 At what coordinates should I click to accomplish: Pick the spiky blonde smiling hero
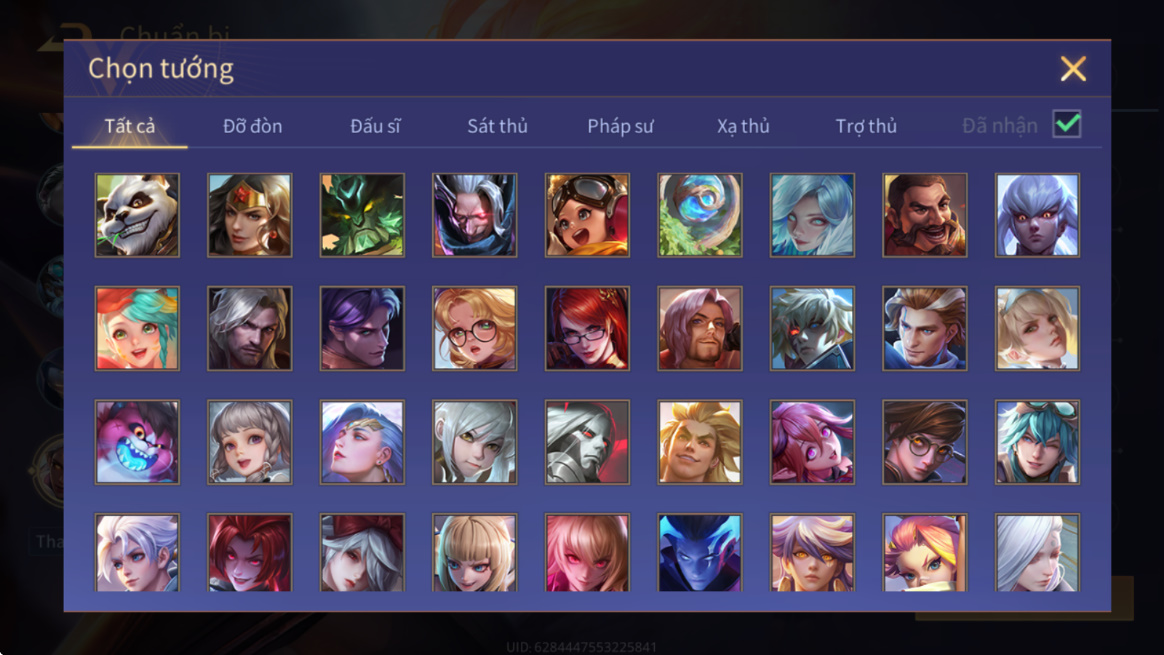pos(700,443)
